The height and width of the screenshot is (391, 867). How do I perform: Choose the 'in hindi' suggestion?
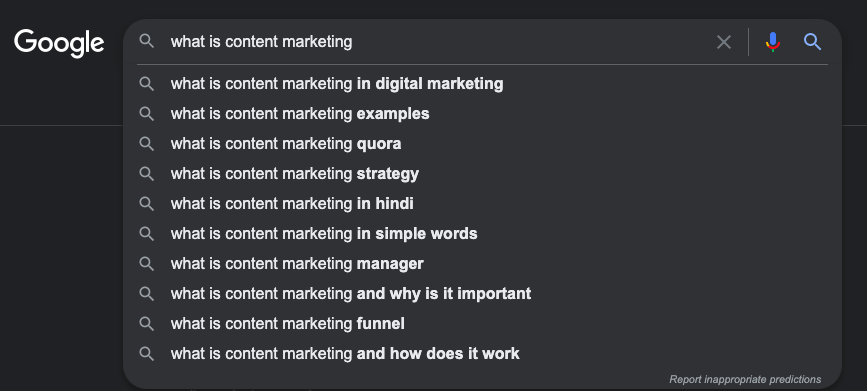482,204
